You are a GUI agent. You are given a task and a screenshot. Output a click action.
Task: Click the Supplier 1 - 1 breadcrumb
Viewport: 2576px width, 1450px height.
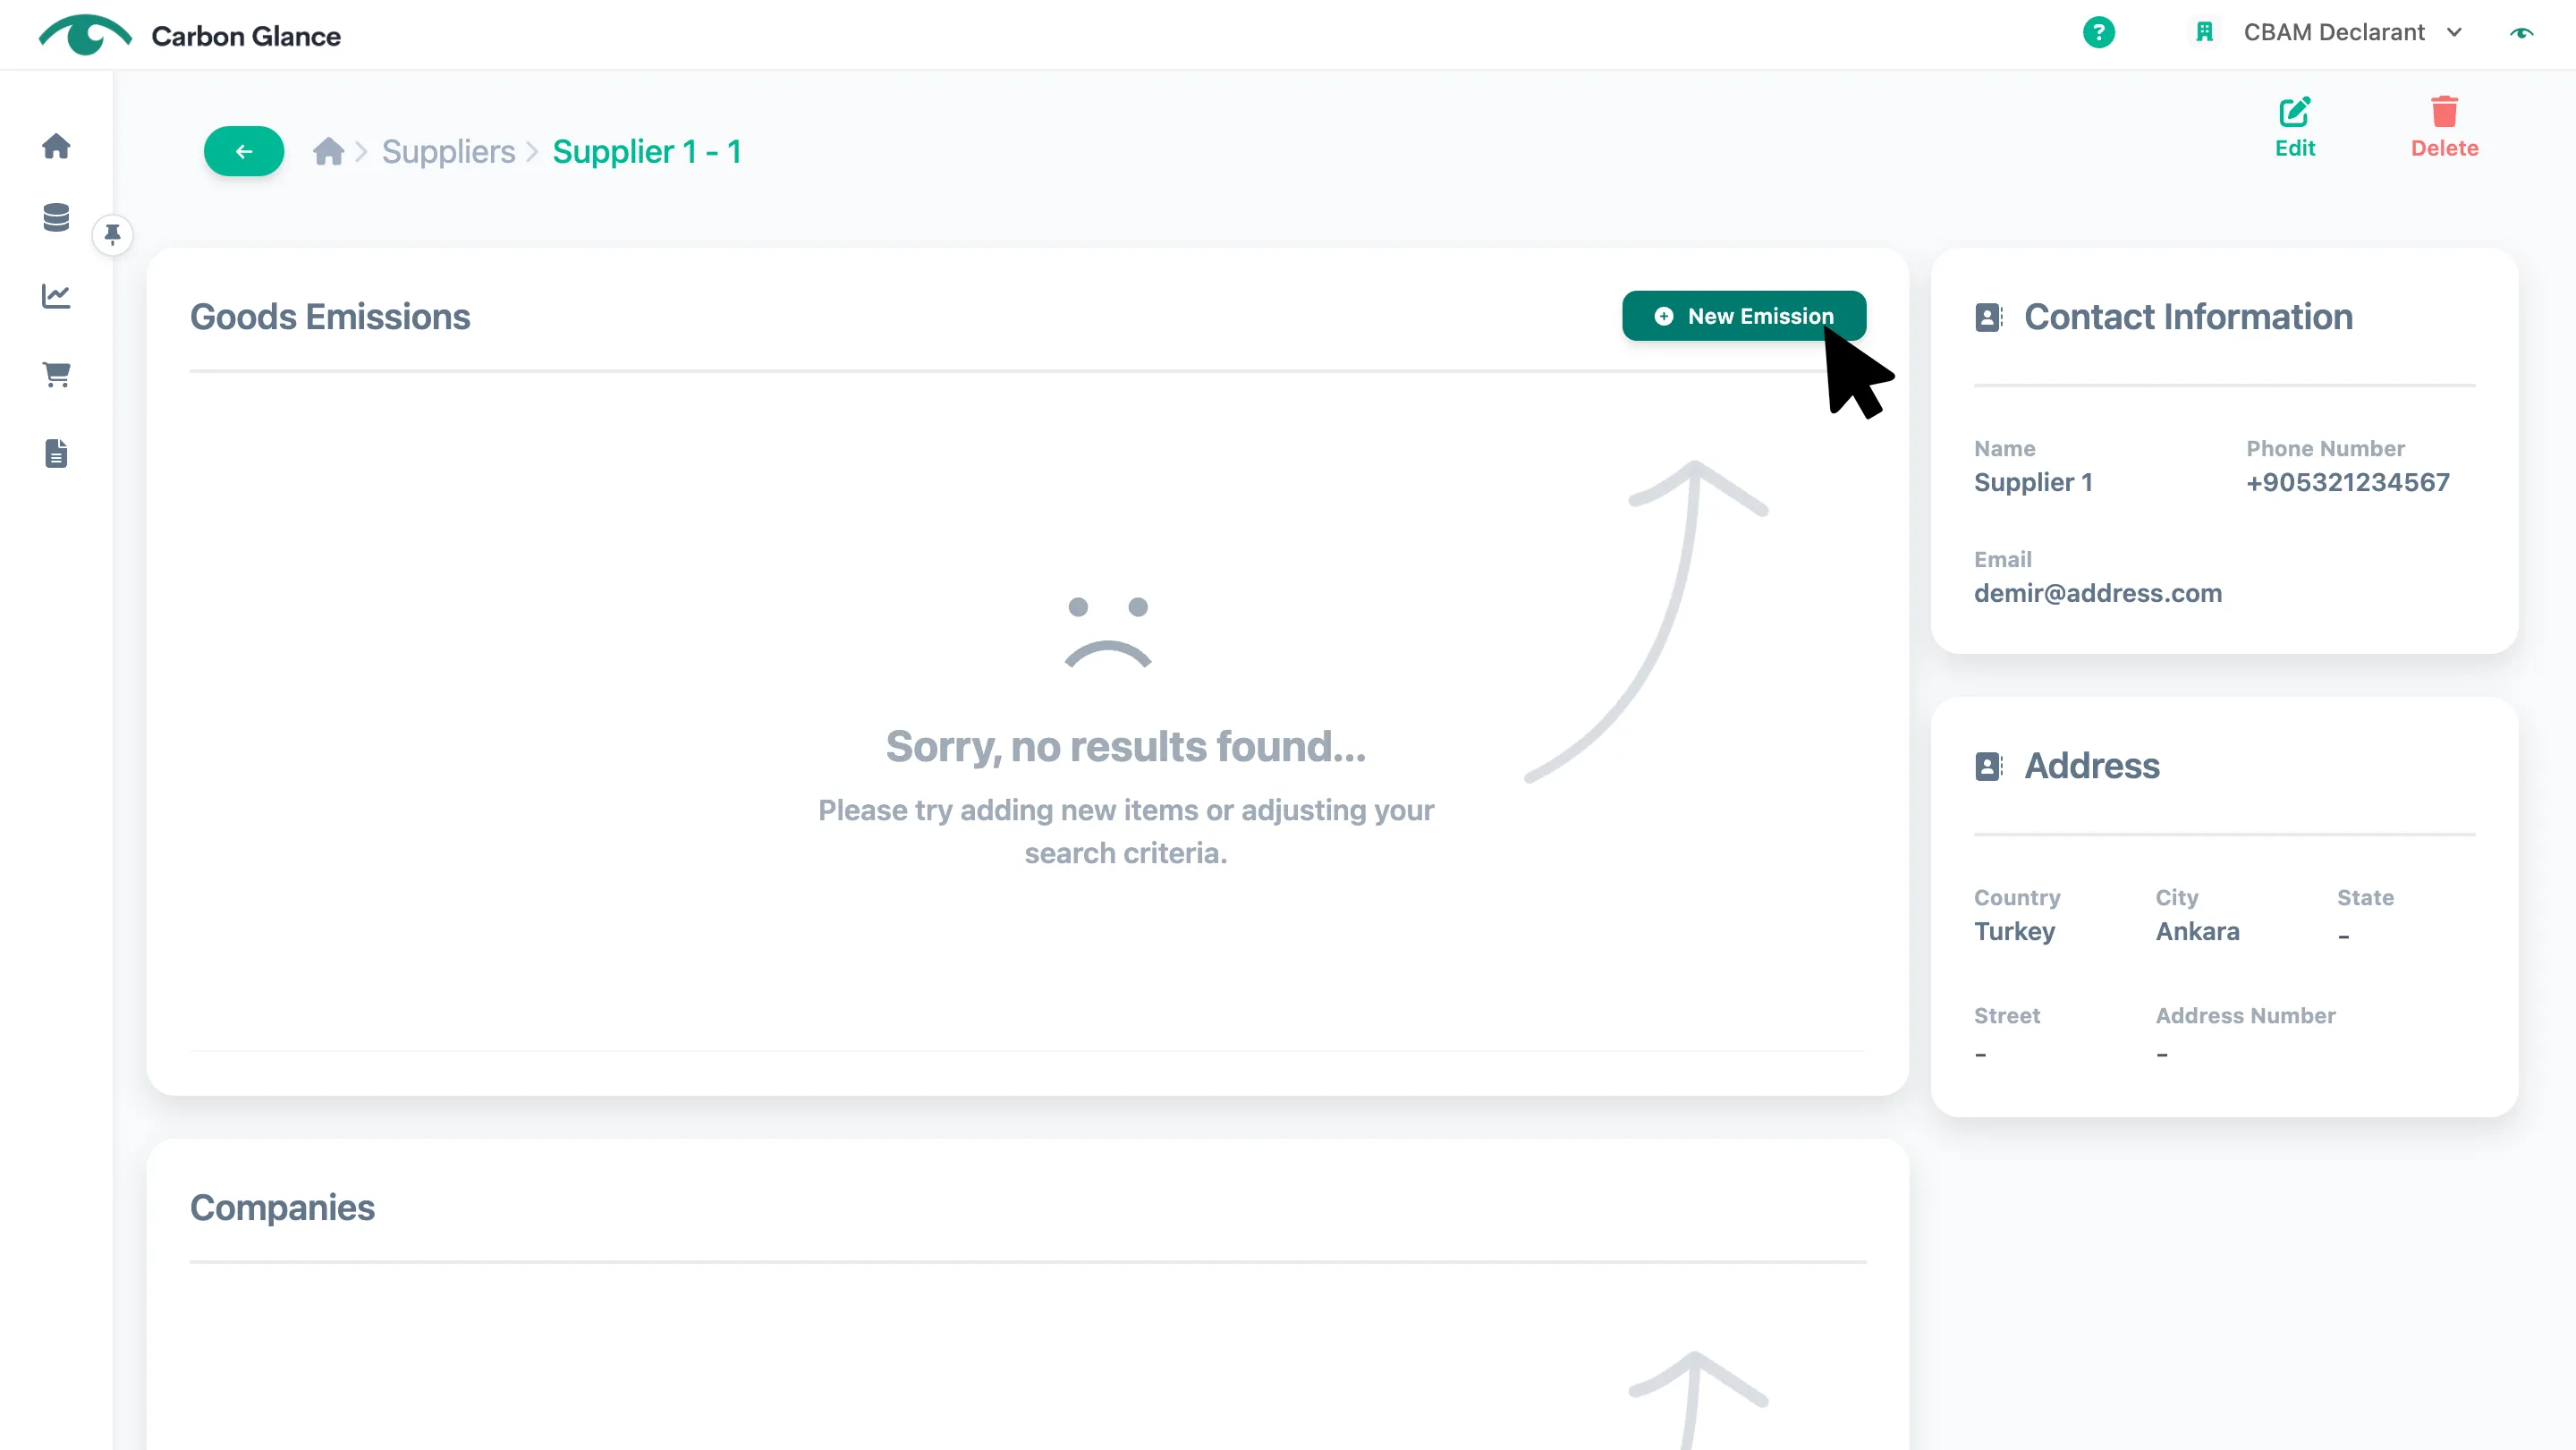click(x=647, y=151)
